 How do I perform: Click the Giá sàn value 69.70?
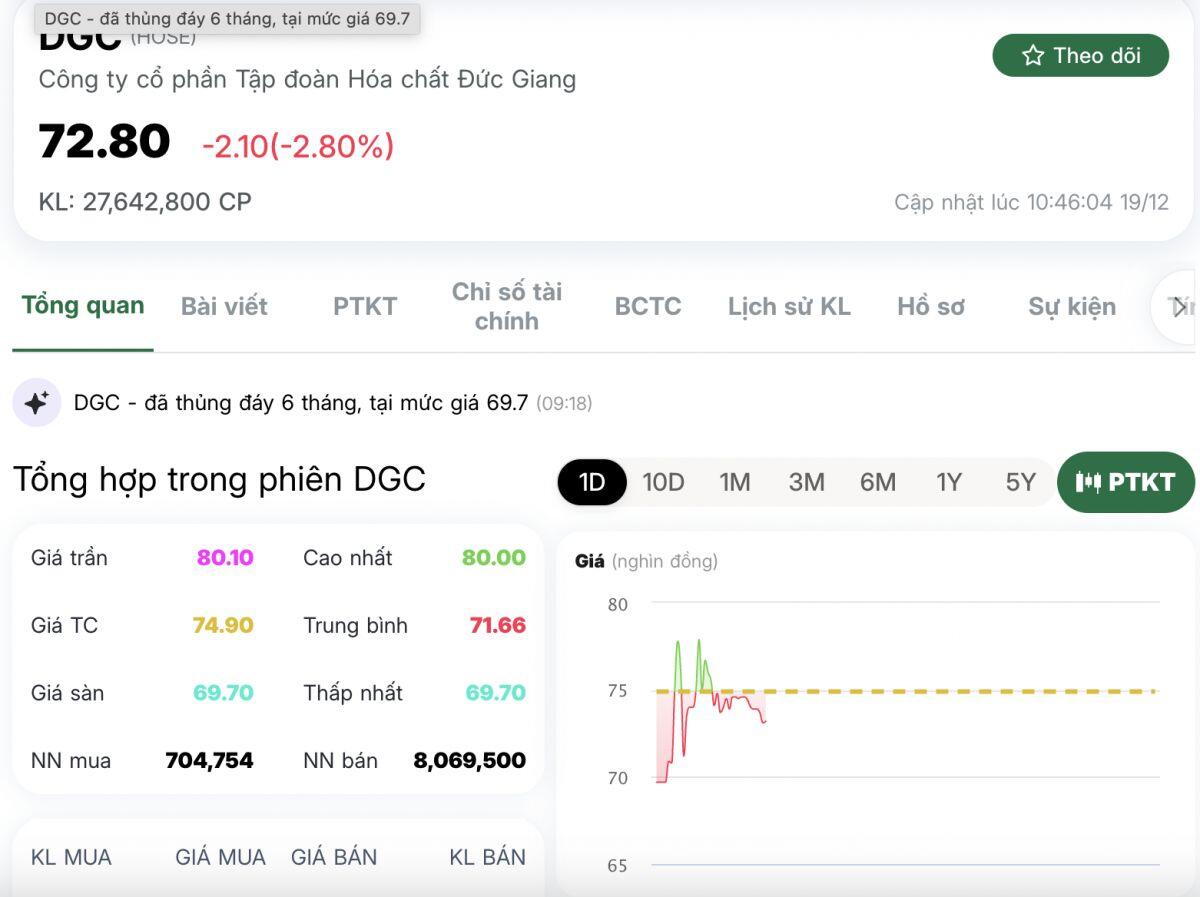point(223,692)
